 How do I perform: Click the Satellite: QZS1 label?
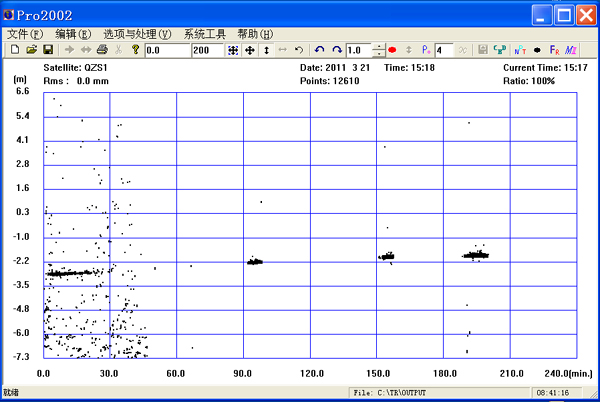(x=75, y=68)
